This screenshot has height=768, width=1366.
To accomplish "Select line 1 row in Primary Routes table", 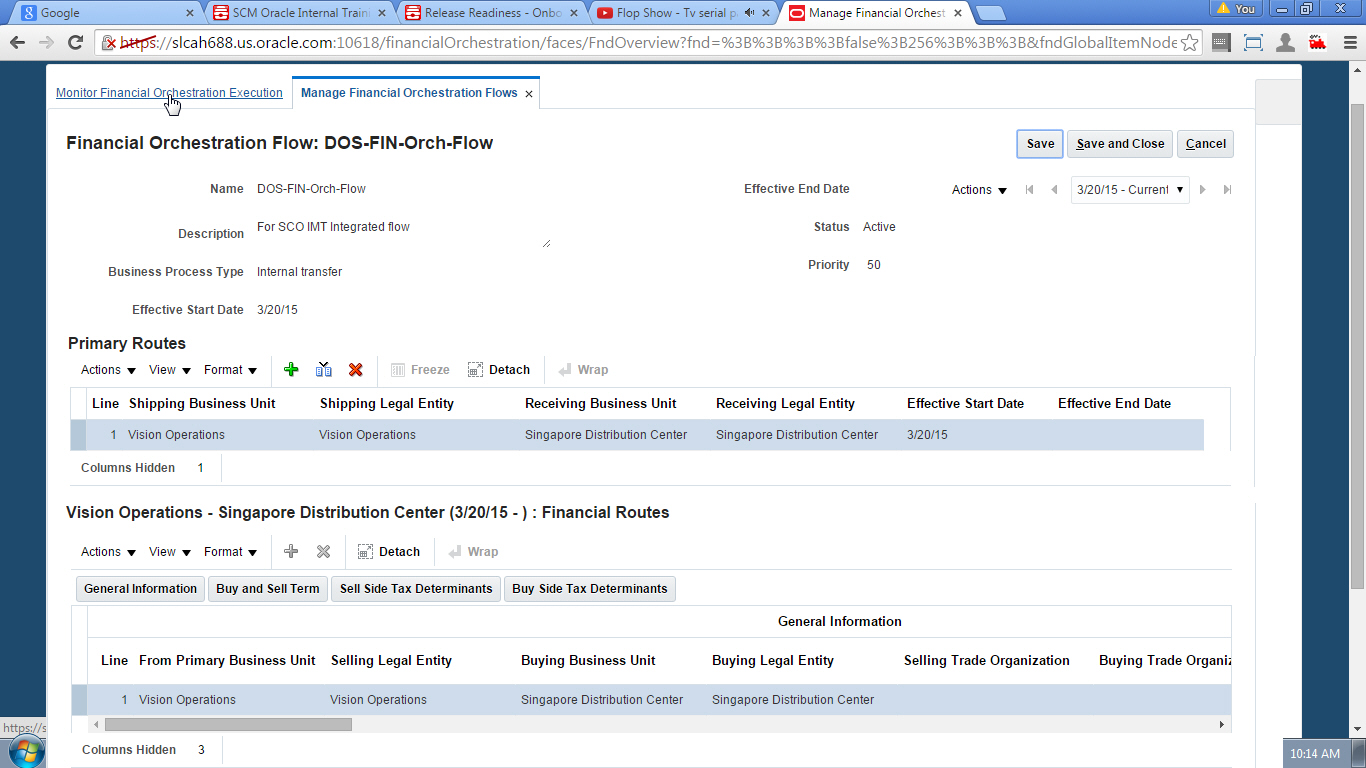I will coord(637,435).
